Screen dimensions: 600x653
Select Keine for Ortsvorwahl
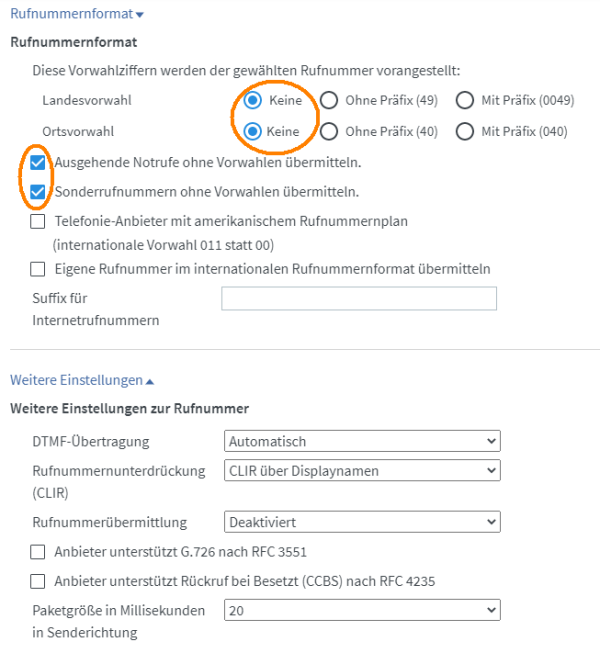[x=252, y=132]
